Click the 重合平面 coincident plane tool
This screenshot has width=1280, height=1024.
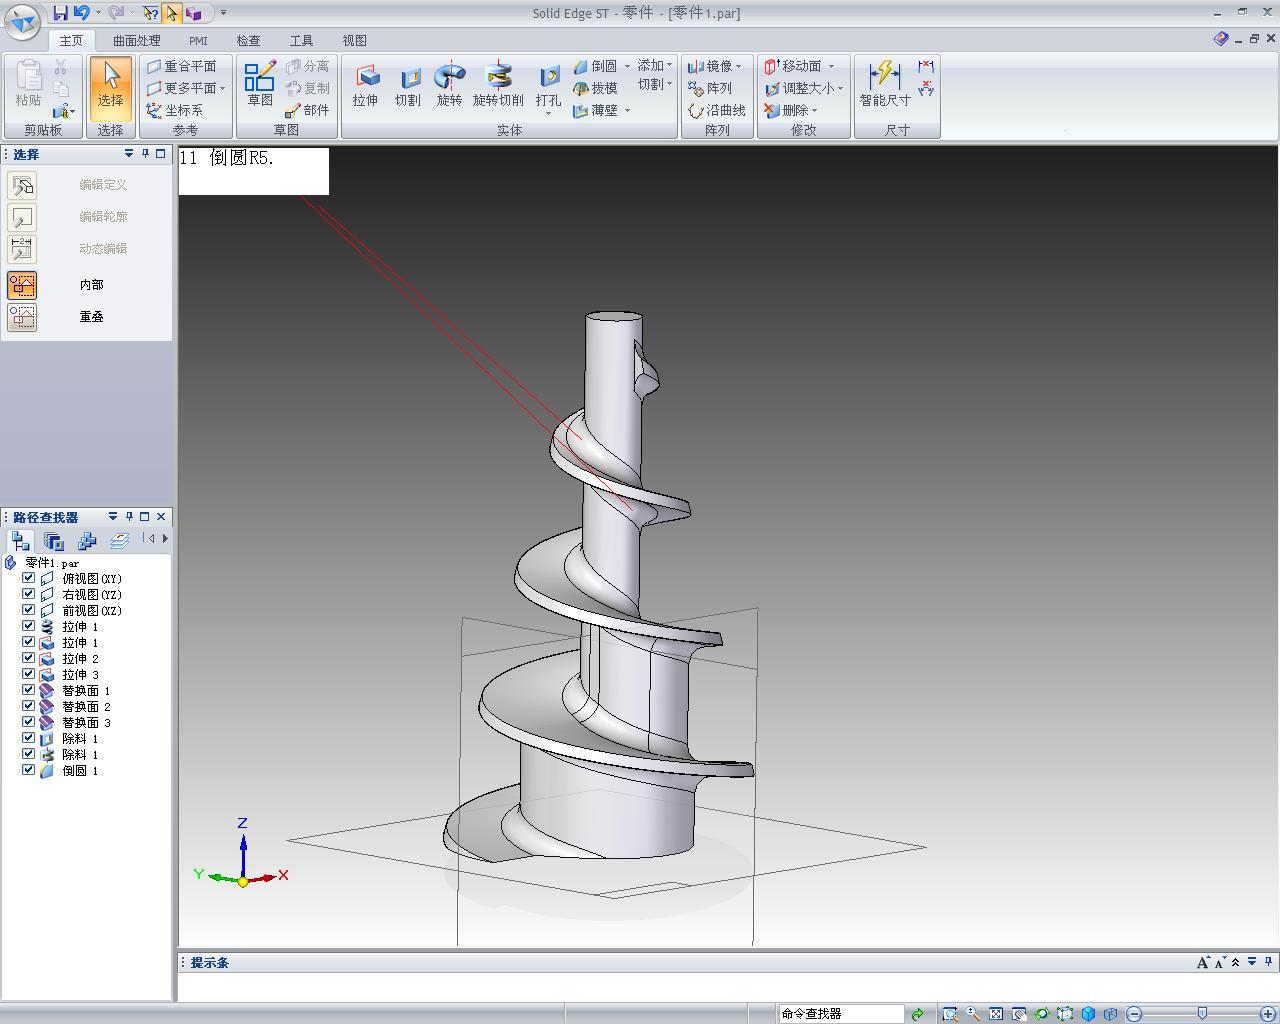click(182, 66)
